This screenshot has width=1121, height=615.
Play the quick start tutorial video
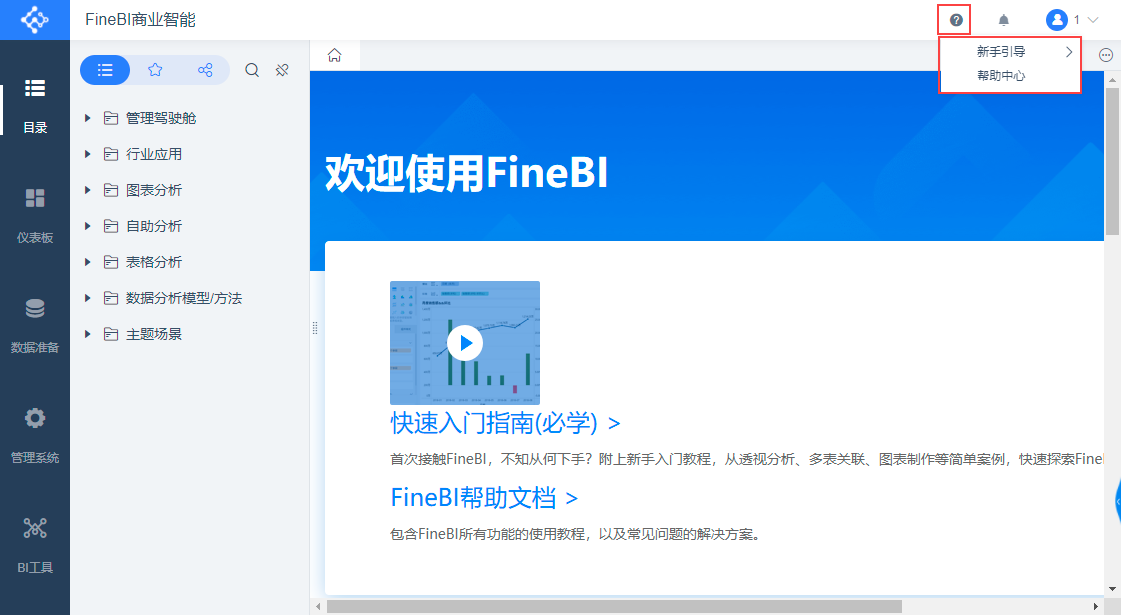(x=465, y=343)
